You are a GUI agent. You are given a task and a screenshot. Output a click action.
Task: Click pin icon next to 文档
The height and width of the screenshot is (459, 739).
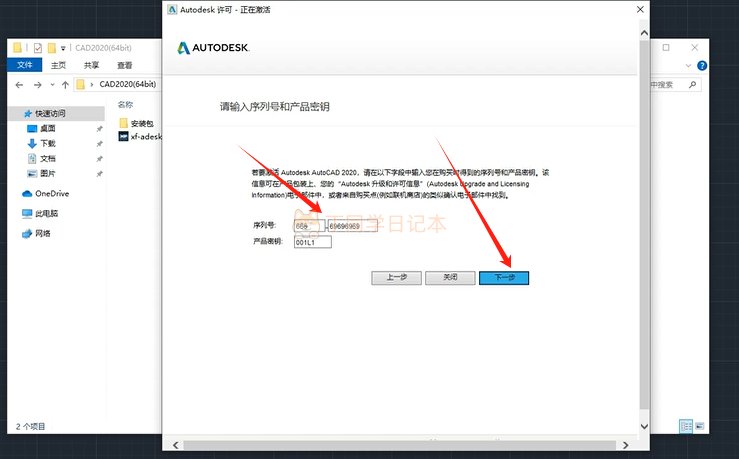[x=99, y=159]
